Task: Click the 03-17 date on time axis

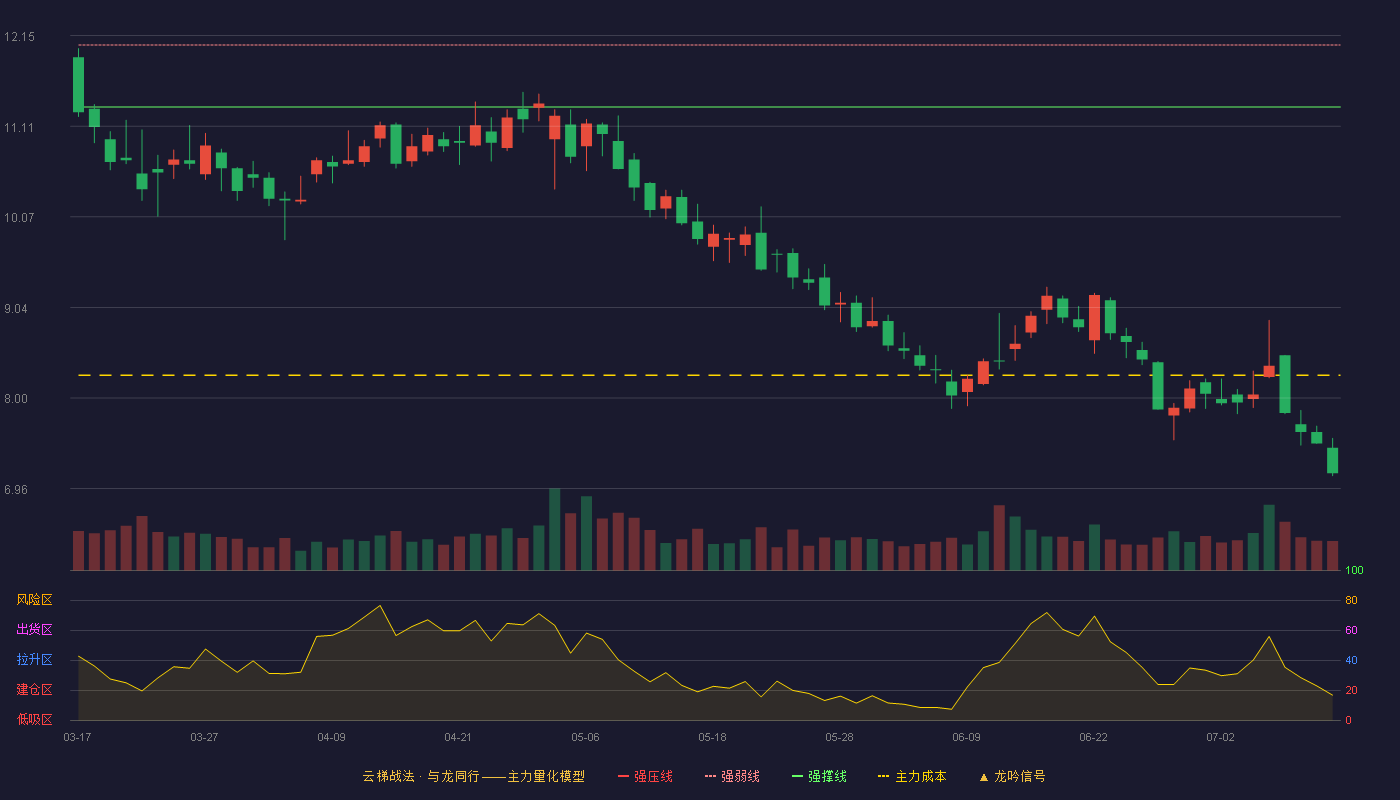Action: [x=77, y=737]
